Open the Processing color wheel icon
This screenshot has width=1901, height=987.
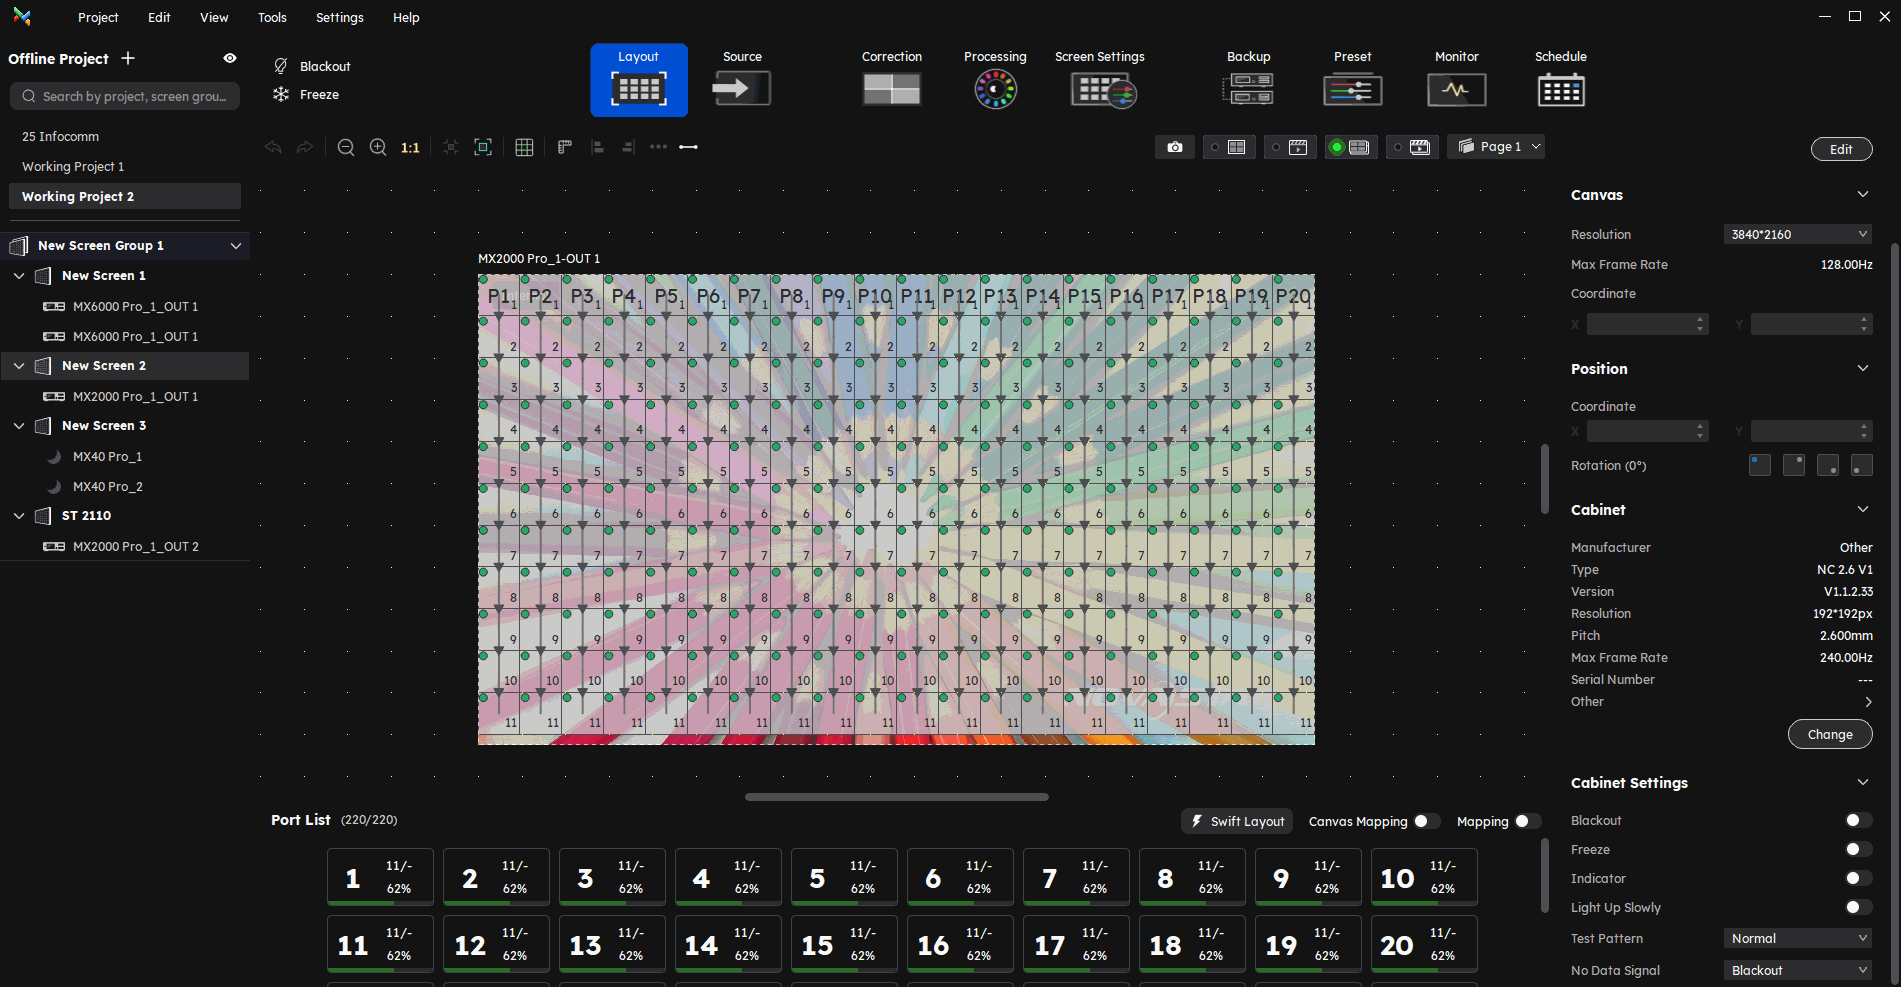pos(995,89)
